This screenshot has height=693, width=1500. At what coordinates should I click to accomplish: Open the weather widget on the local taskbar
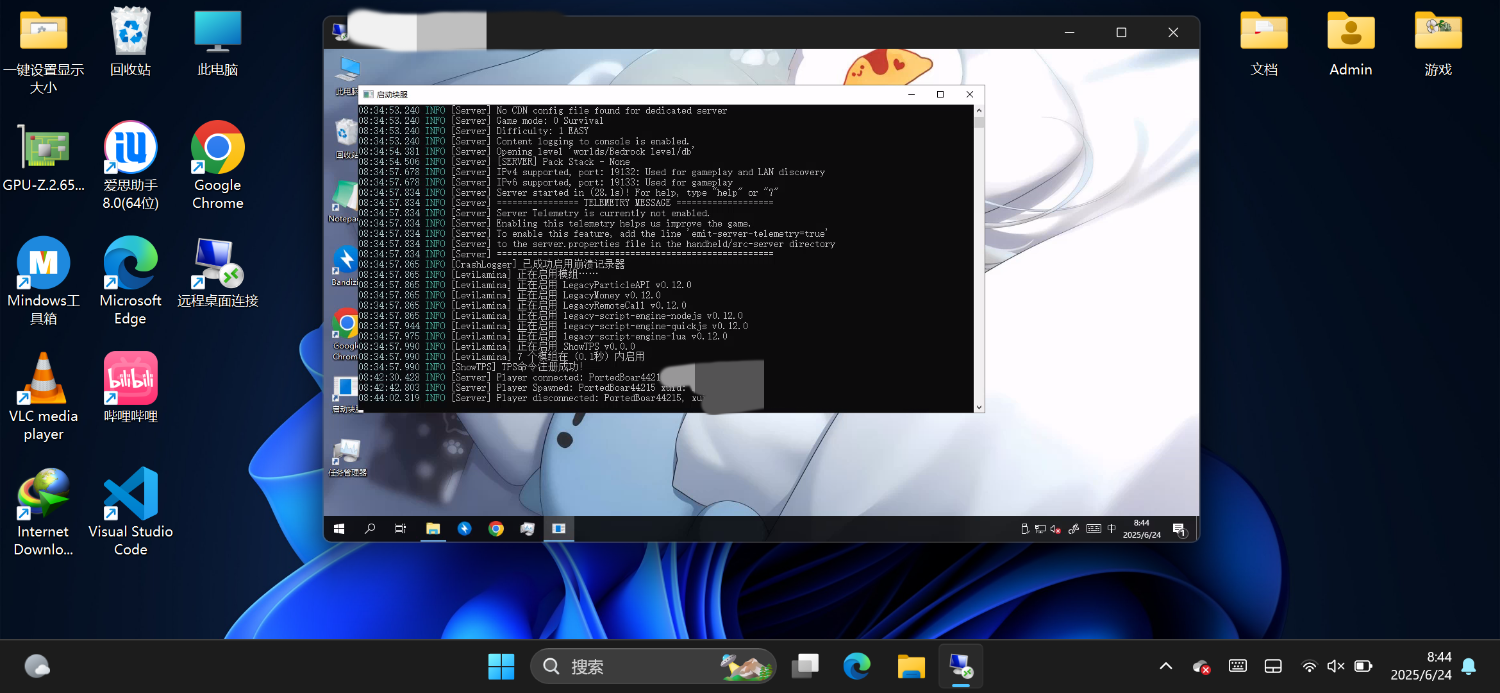(37, 666)
